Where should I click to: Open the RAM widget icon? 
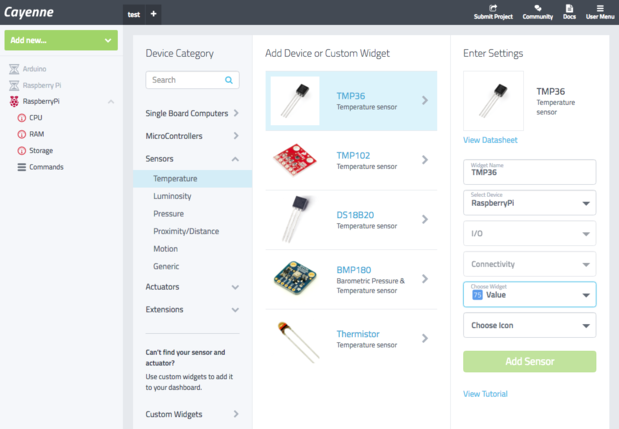pos(22,134)
